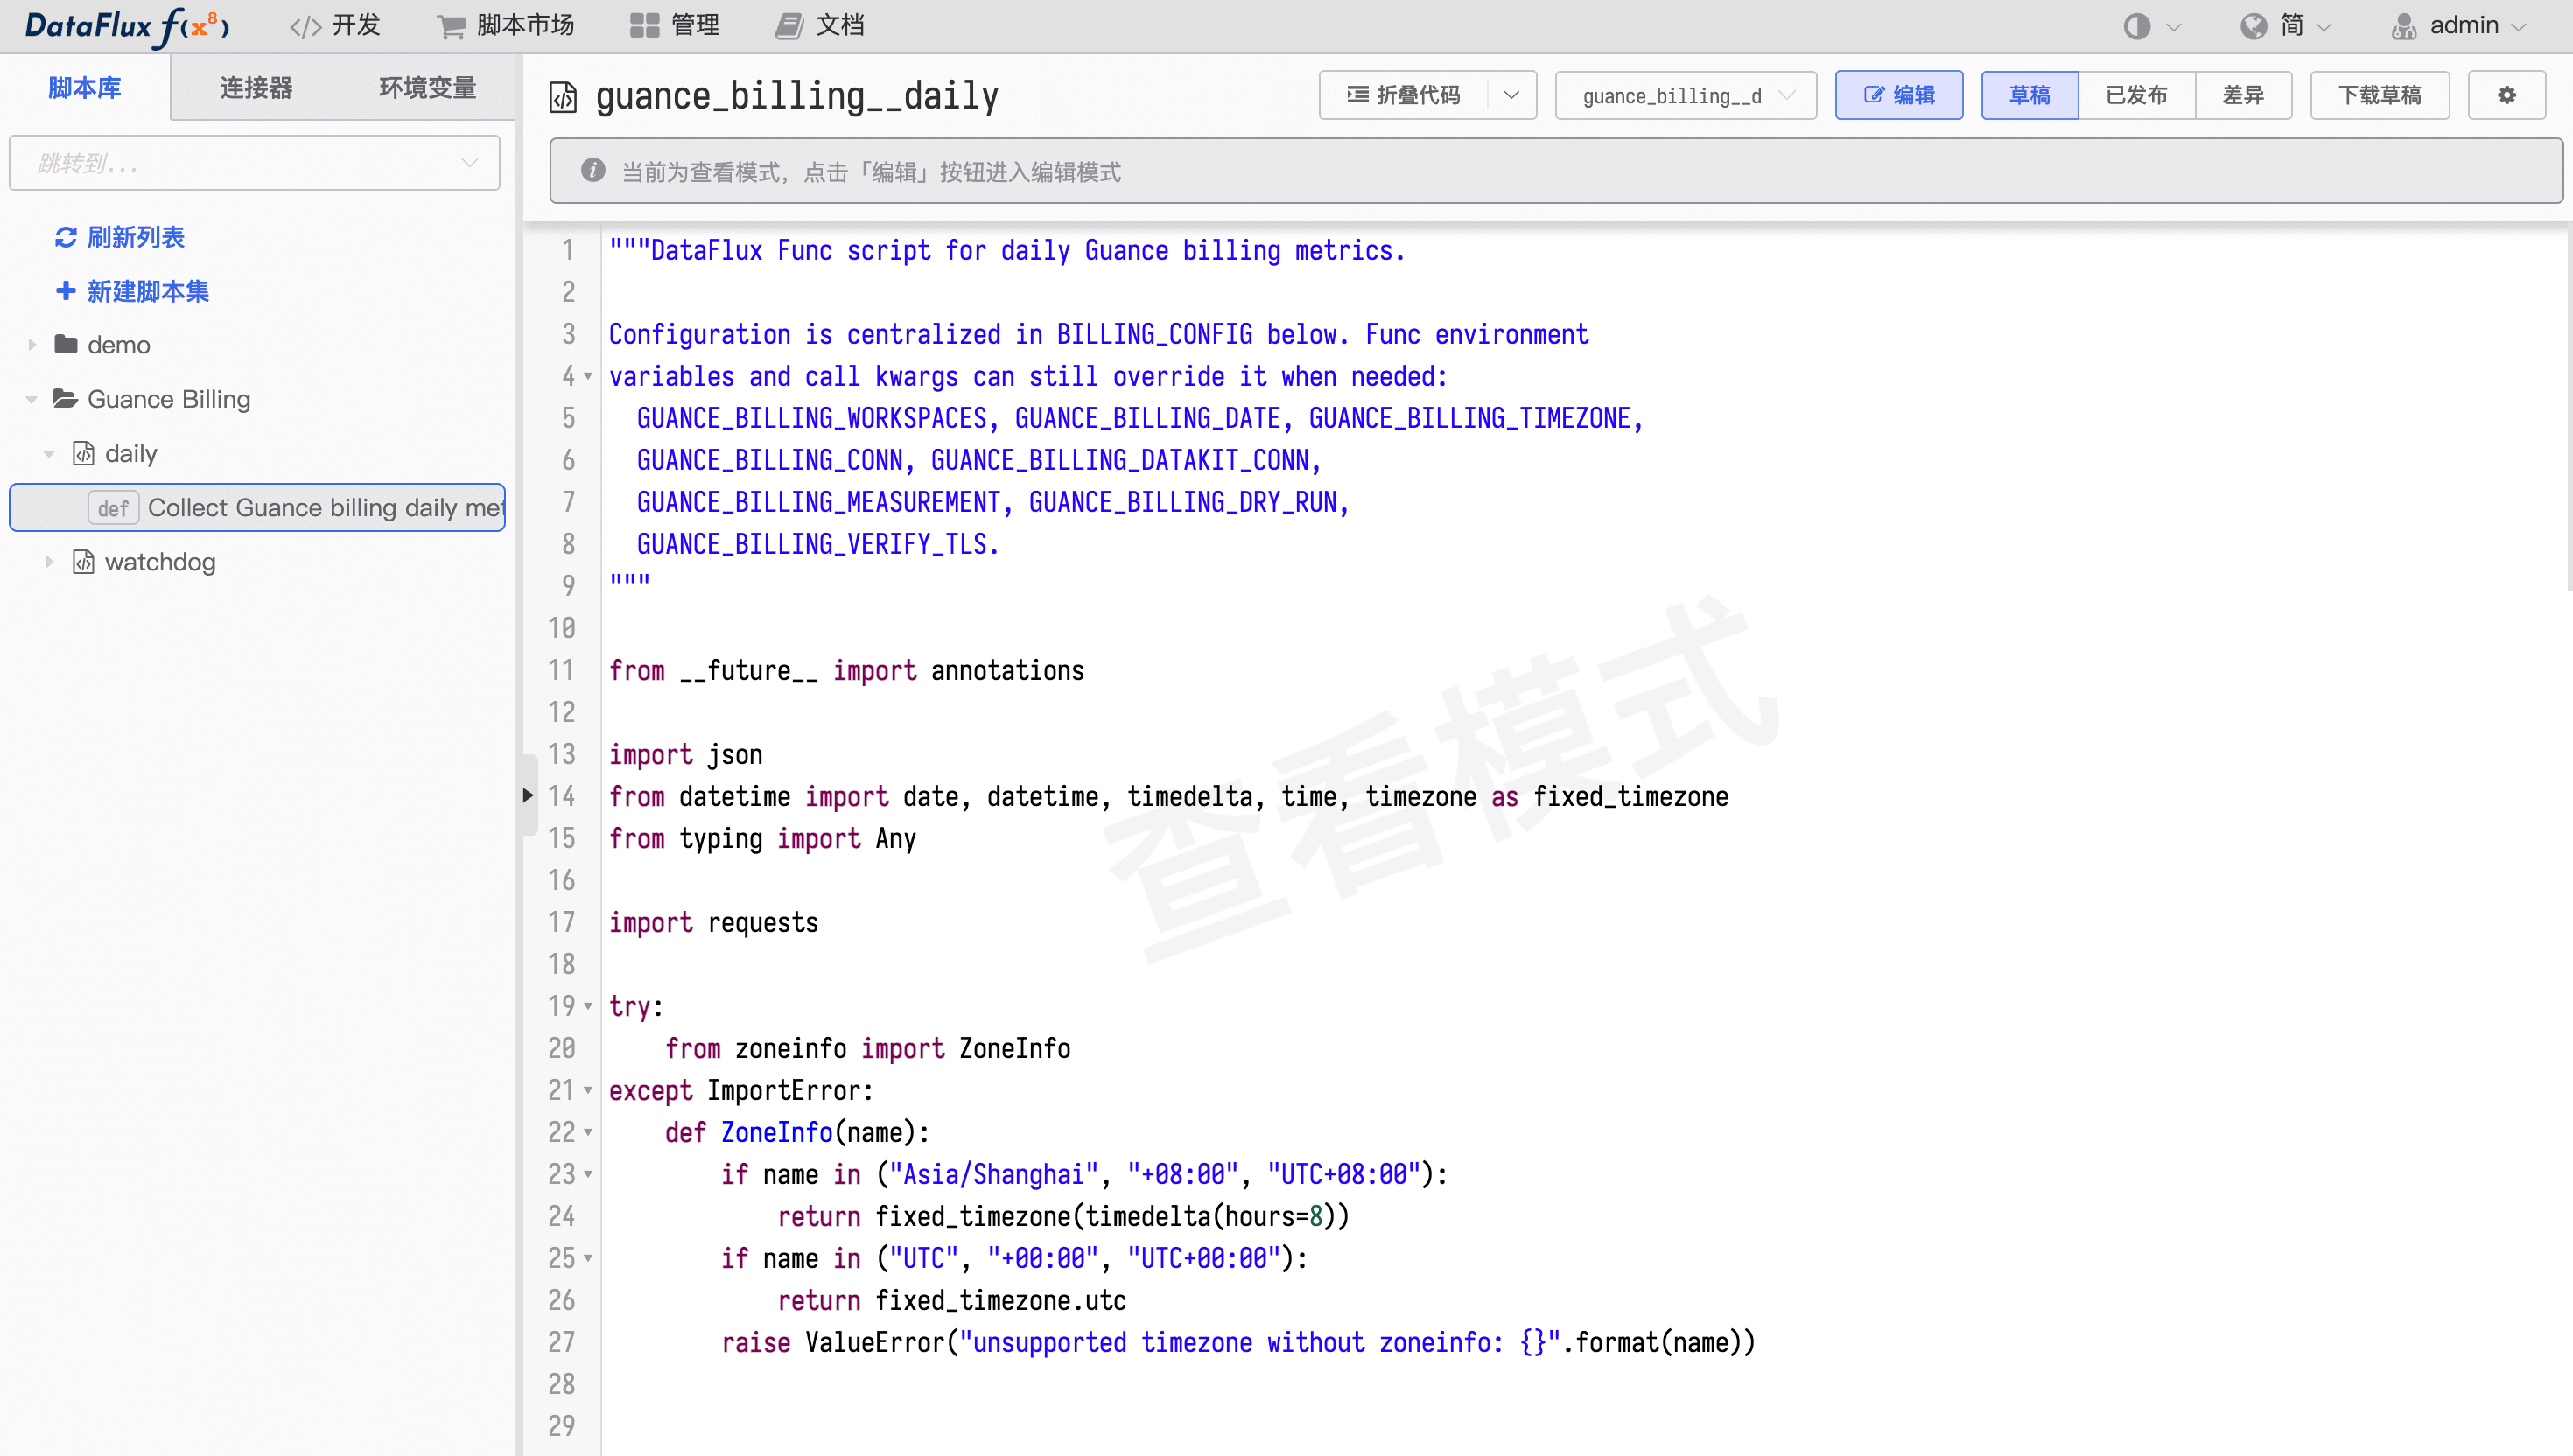Click the list icon on 折叠代码
This screenshot has height=1456, width=2573.
pyautogui.click(x=1358, y=95)
